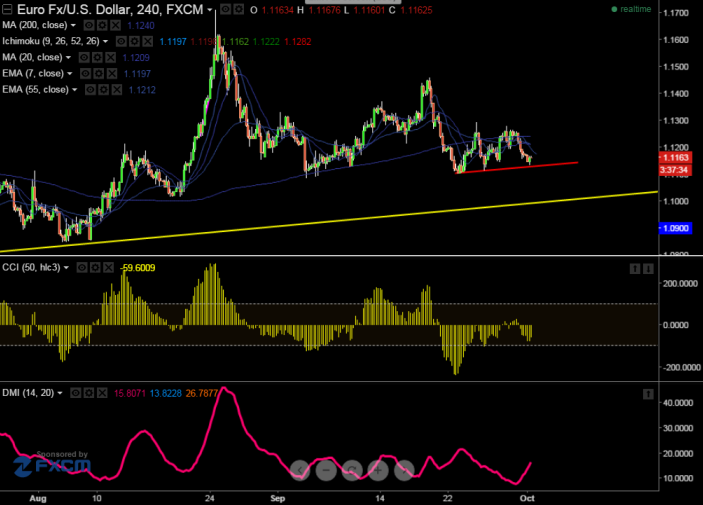Reset chart view with circular button
This screenshot has height=505, width=703.
point(352,470)
